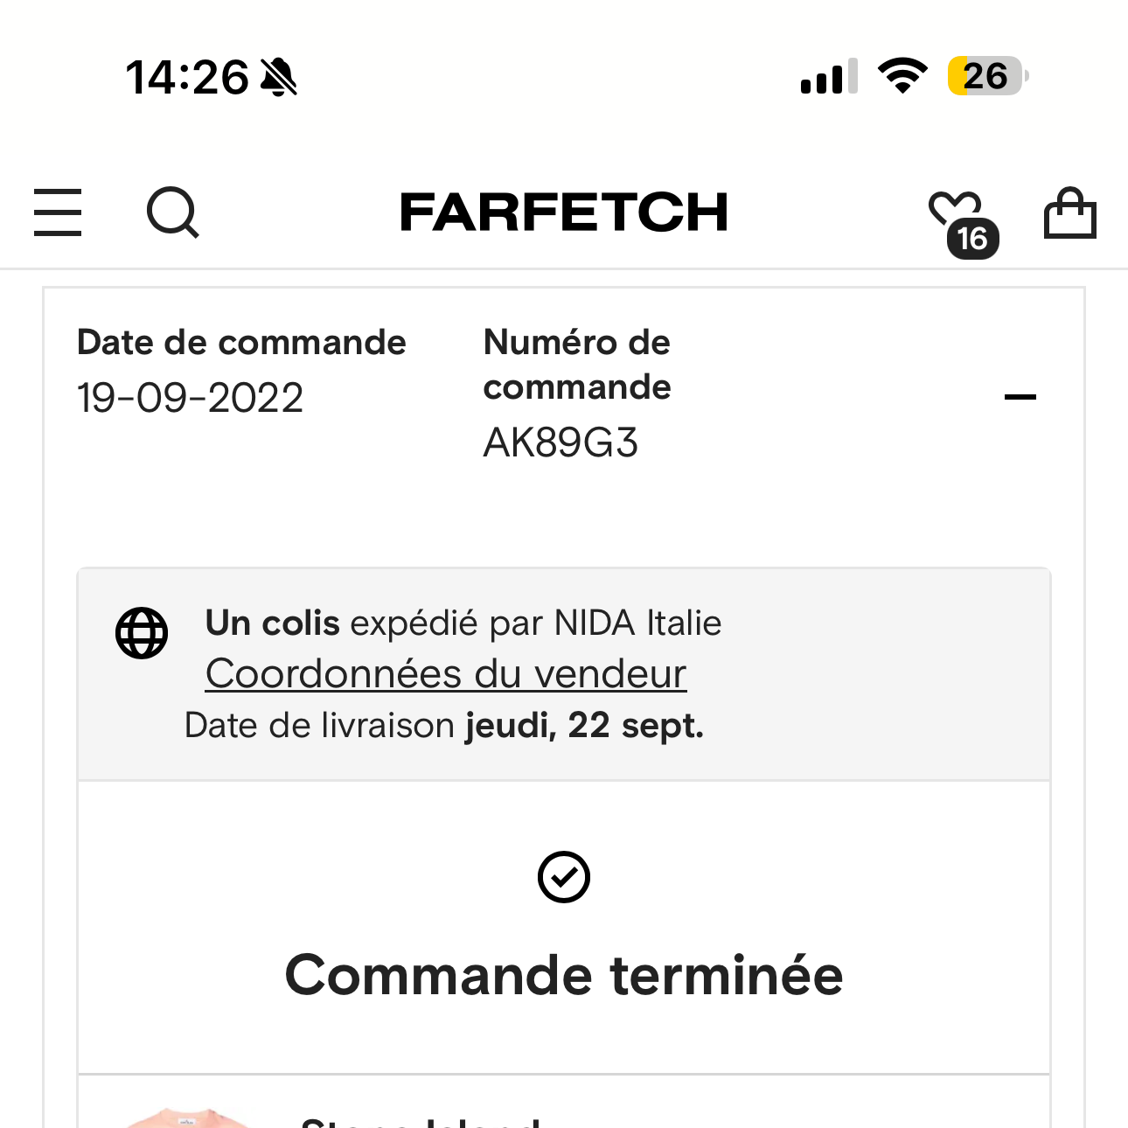Tap the wishlist count badge 16
The width and height of the screenshot is (1128, 1128).
point(973,238)
